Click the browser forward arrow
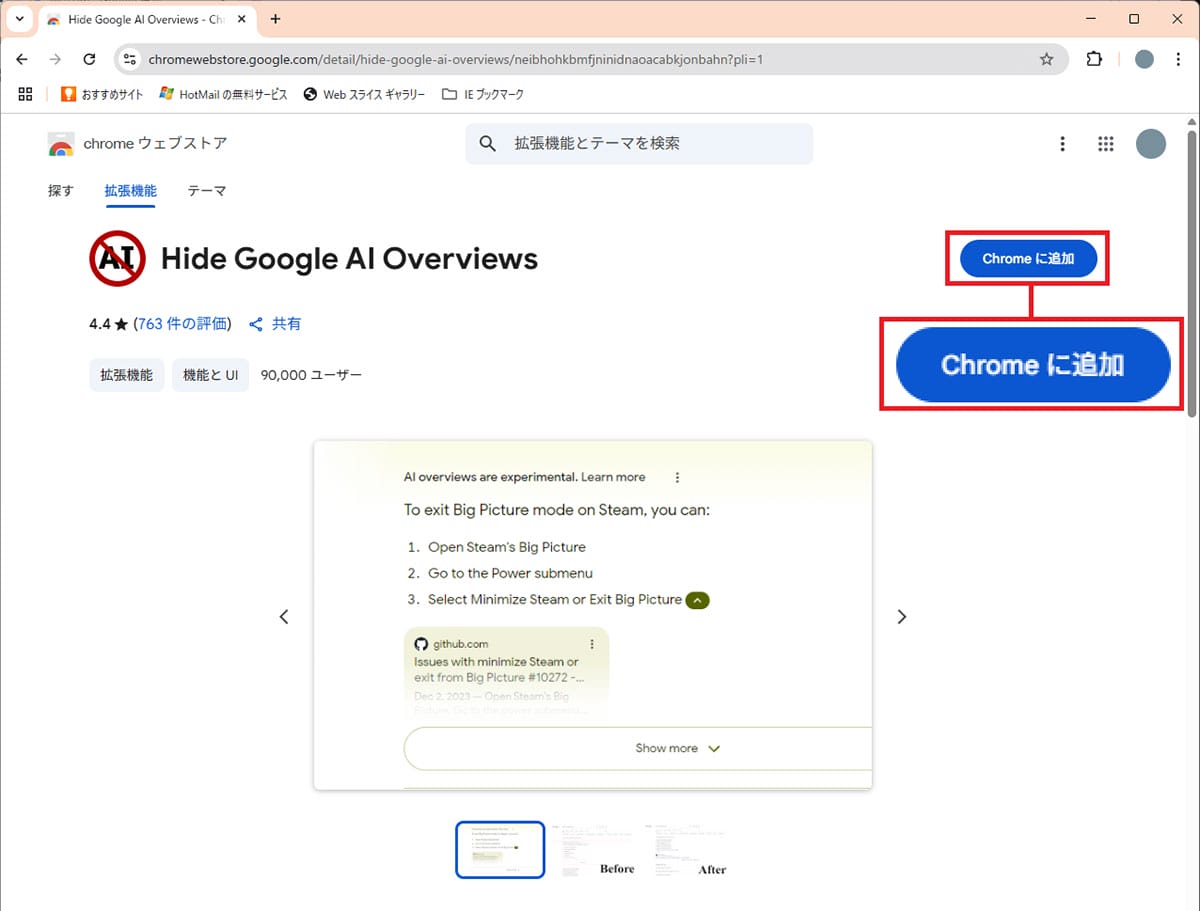The height and width of the screenshot is (911, 1200). click(55, 59)
